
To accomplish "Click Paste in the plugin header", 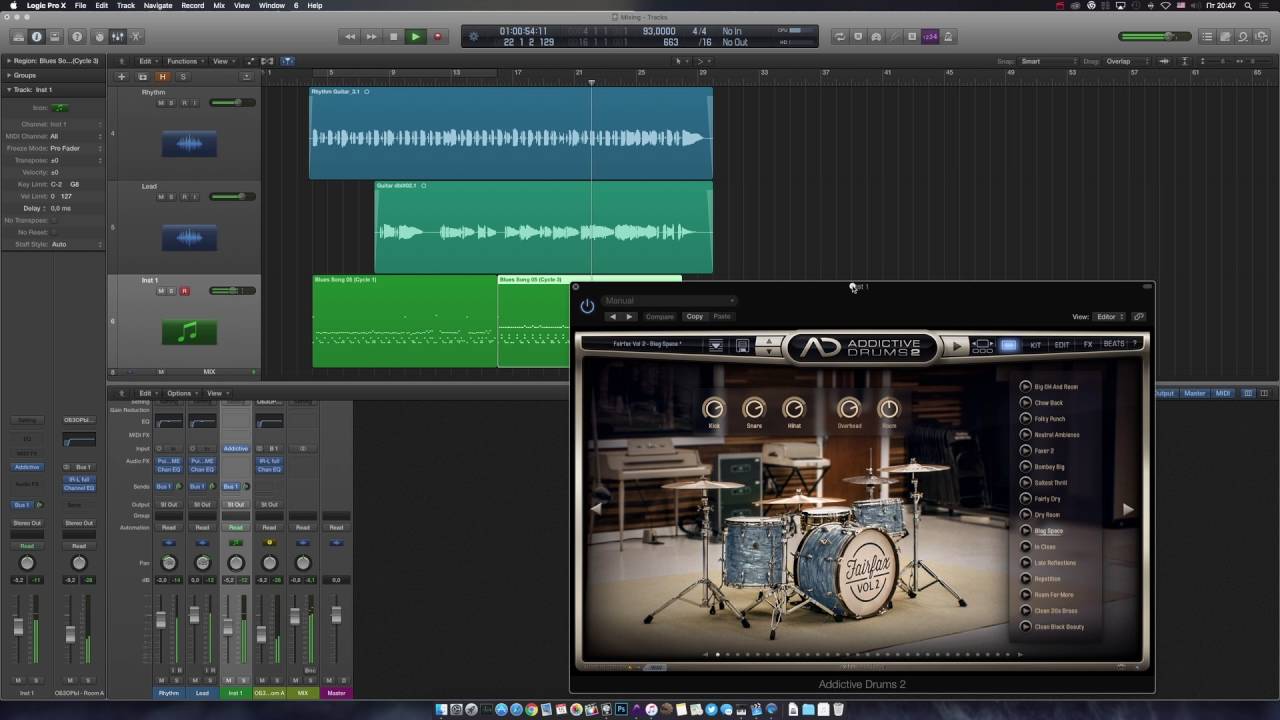I will pyautogui.click(x=722, y=316).
